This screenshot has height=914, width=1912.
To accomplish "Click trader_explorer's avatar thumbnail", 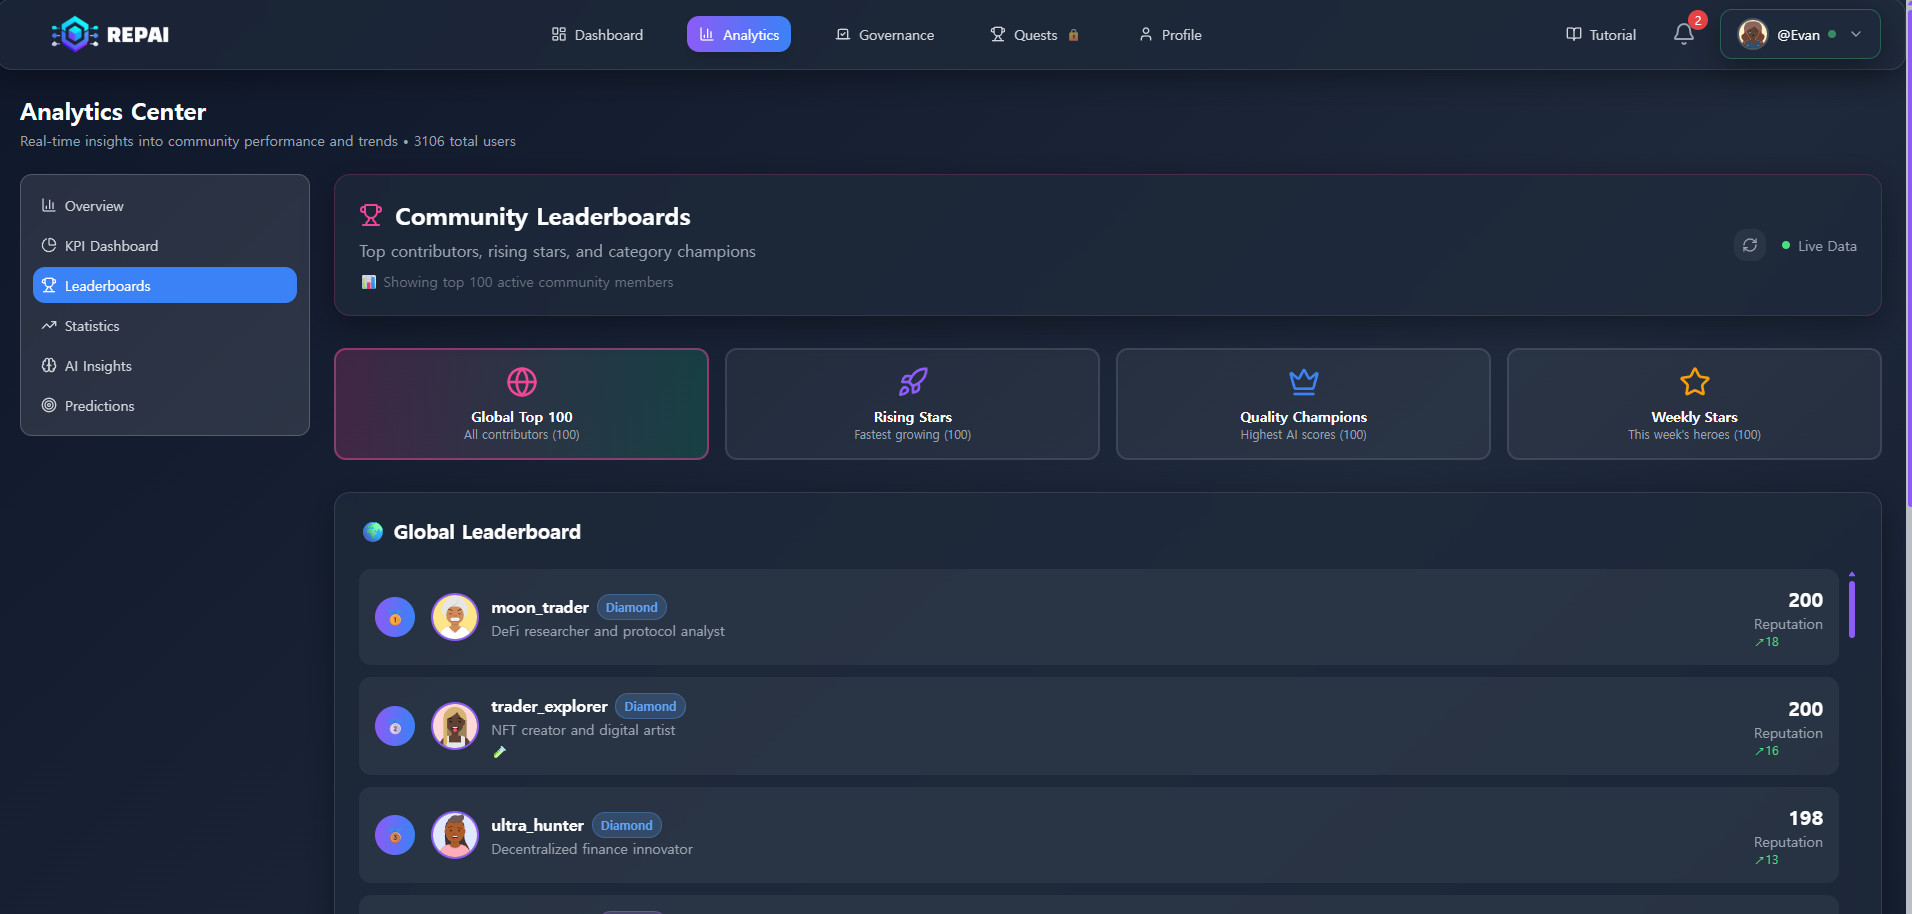I will click(x=455, y=726).
